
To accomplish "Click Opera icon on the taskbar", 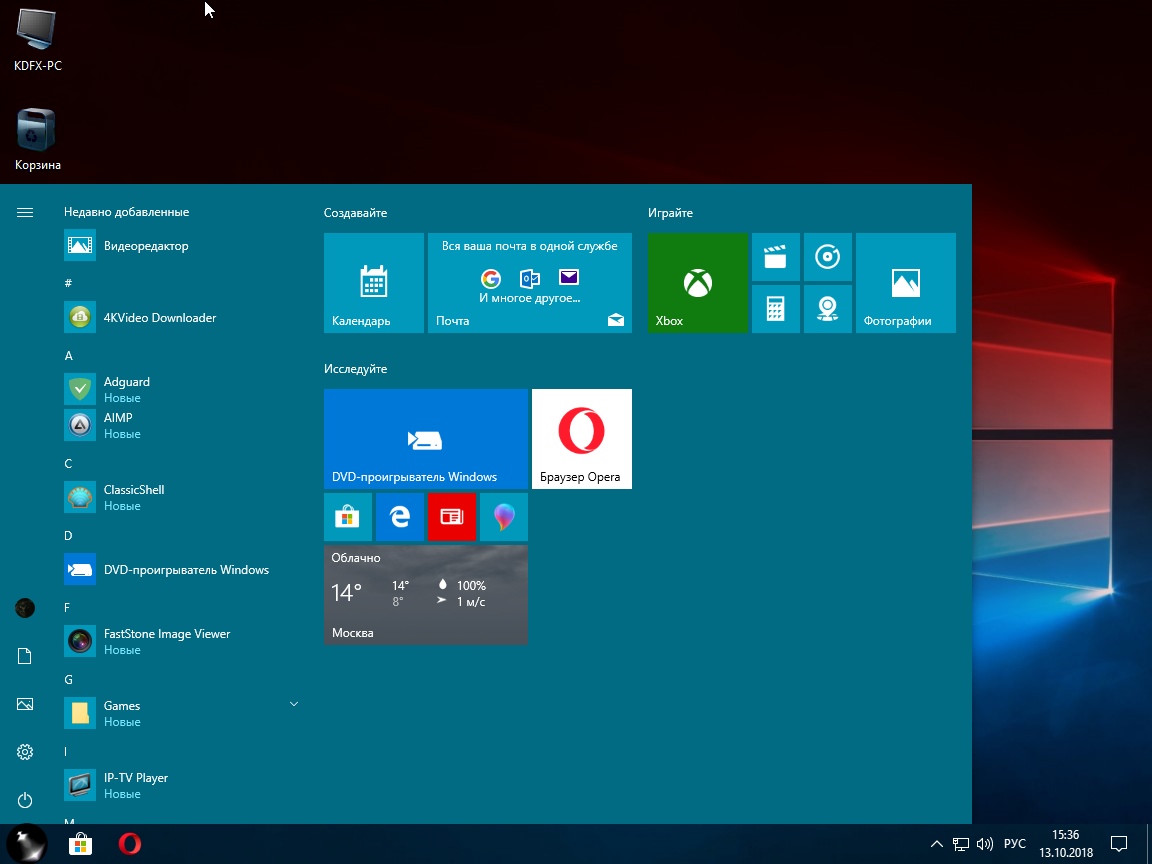I will tap(129, 844).
